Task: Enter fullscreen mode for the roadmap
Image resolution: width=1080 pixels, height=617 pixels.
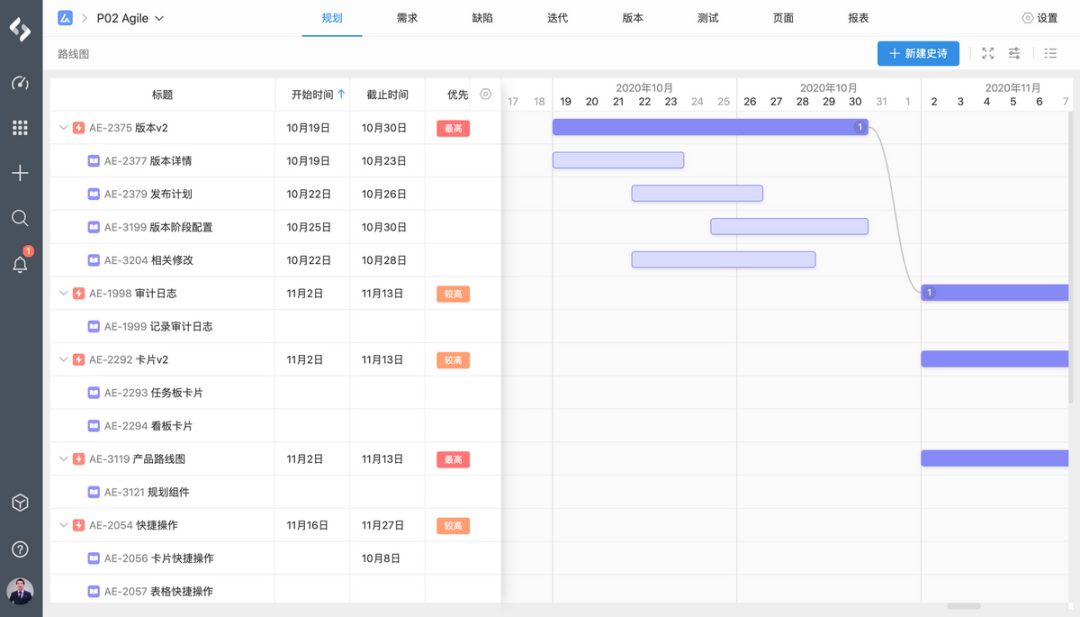Action: click(988, 54)
